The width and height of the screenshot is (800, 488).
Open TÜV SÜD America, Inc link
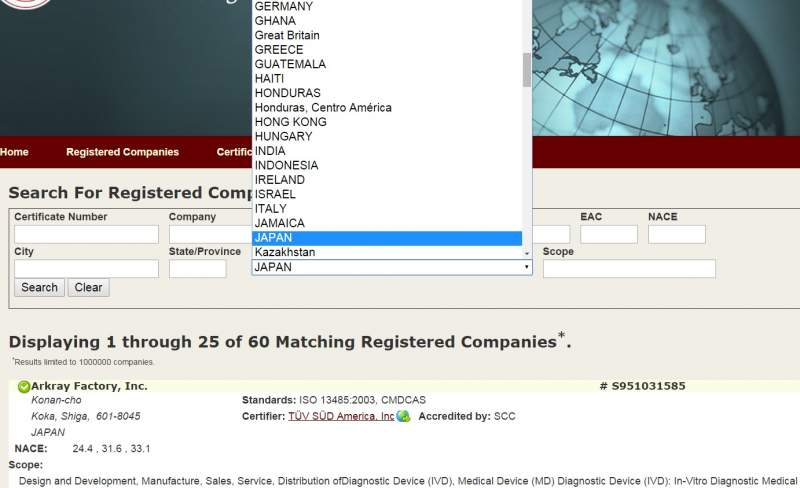pos(341,417)
